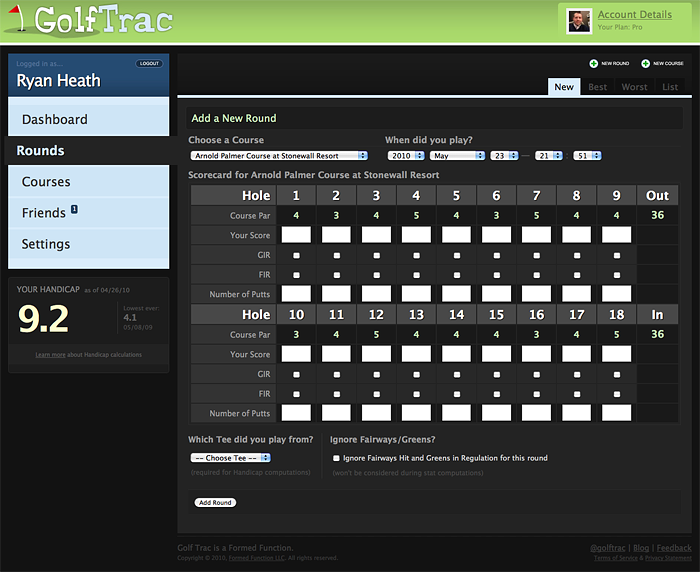Click the account profile photo
The width and height of the screenshot is (700, 572).
pos(579,21)
